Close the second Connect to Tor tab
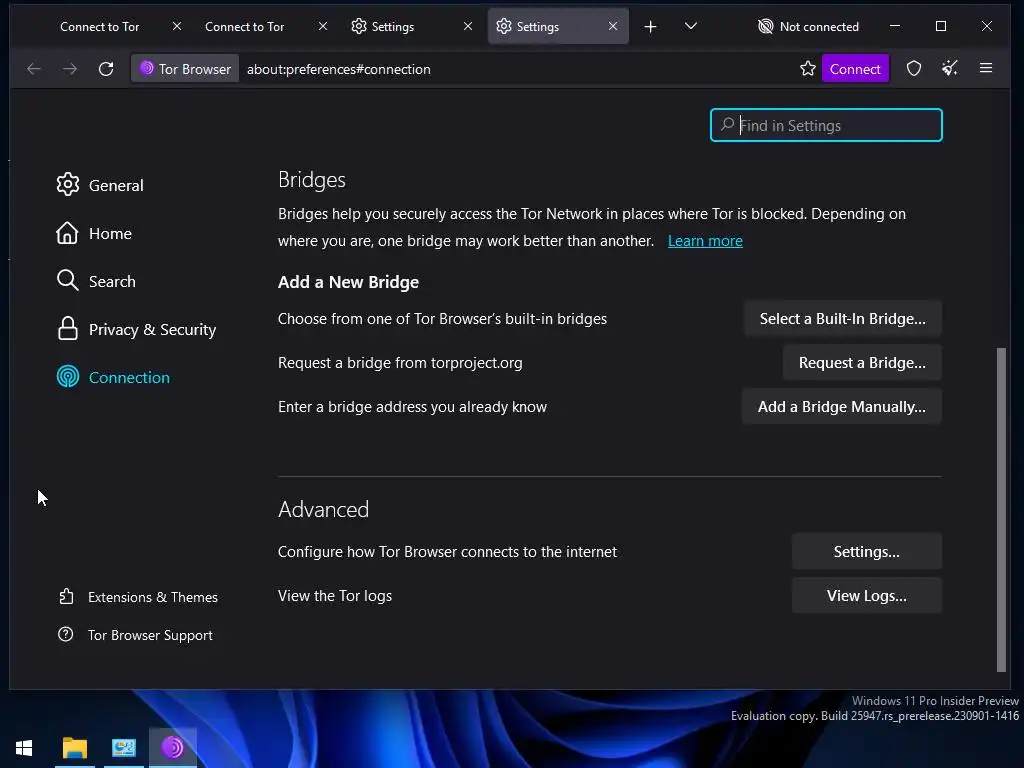This screenshot has width=1024, height=768. coord(323,26)
